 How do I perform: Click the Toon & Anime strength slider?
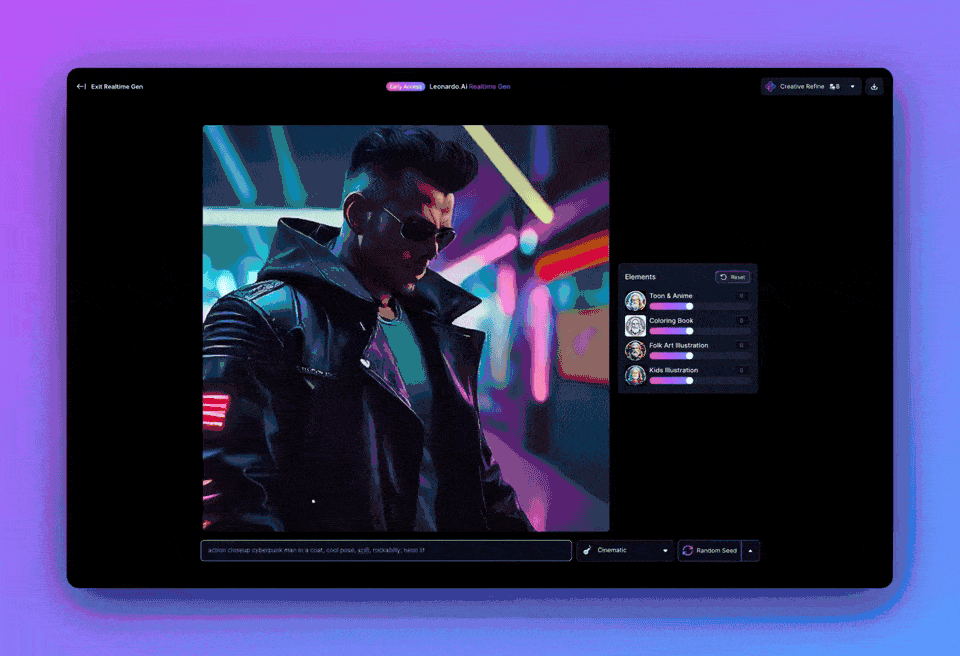tap(700, 306)
